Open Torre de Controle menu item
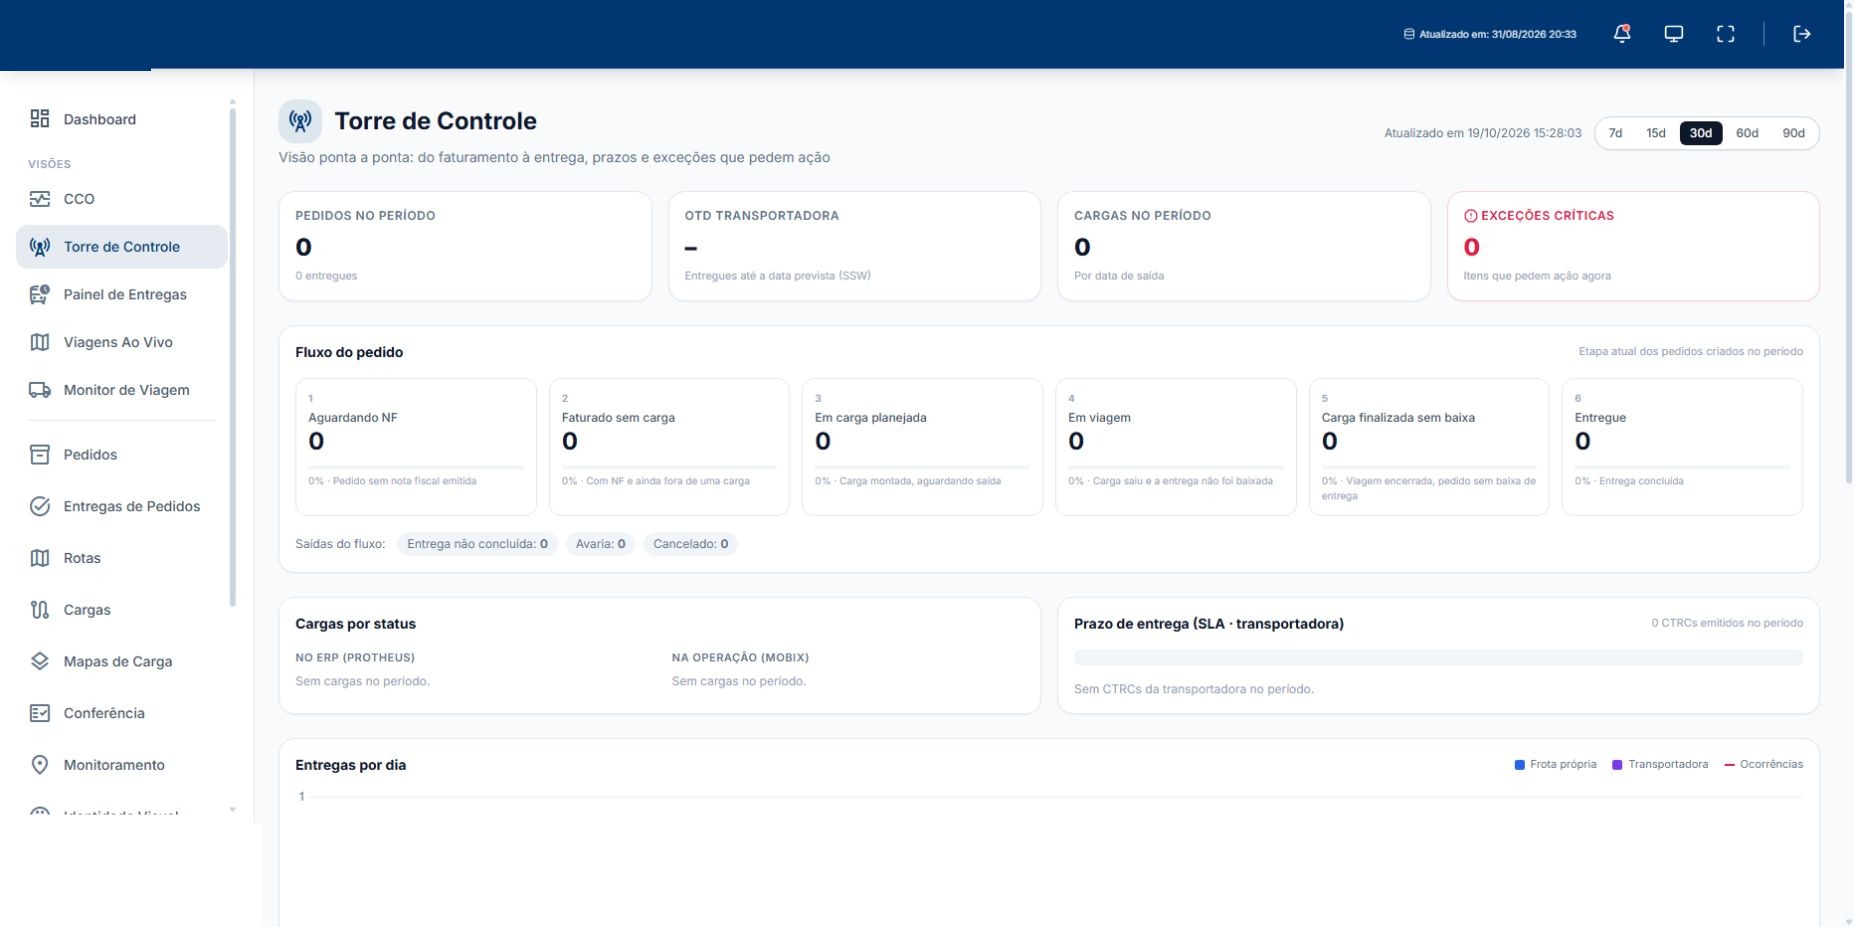This screenshot has height=927, width=1854. coord(122,247)
